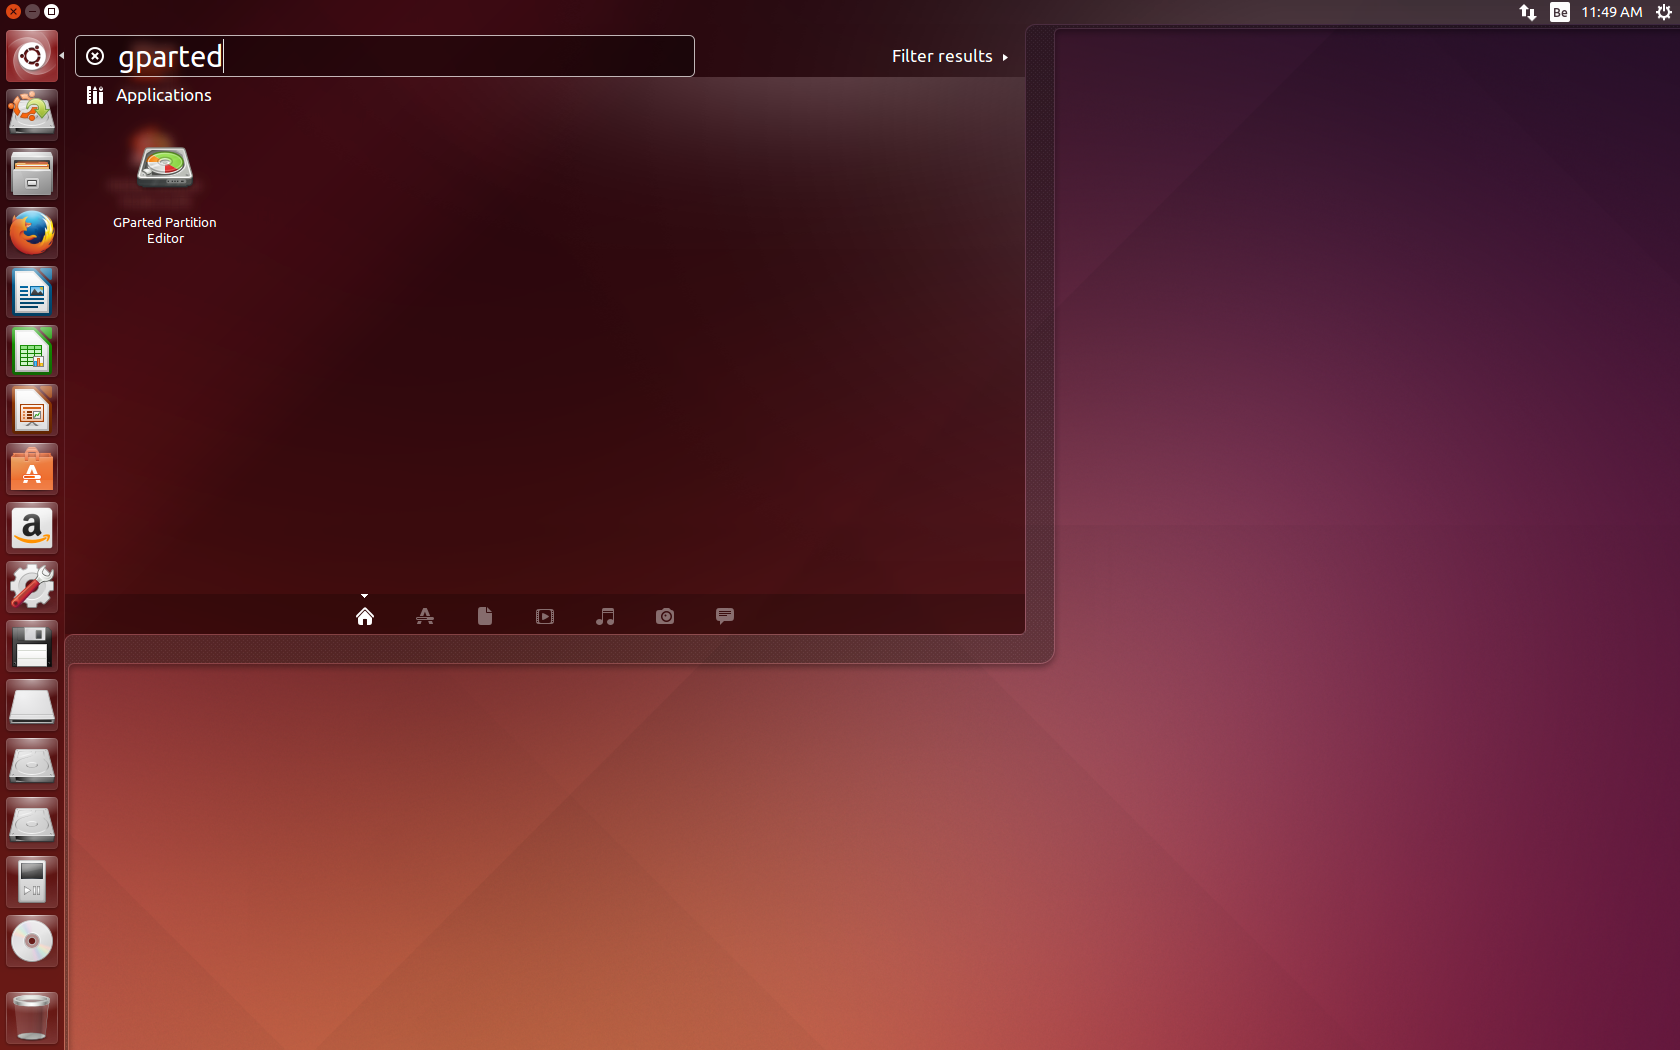The image size is (1680, 1050).
Task: Open the CD/DVD disc launcher icon
Action: [32, 941]
